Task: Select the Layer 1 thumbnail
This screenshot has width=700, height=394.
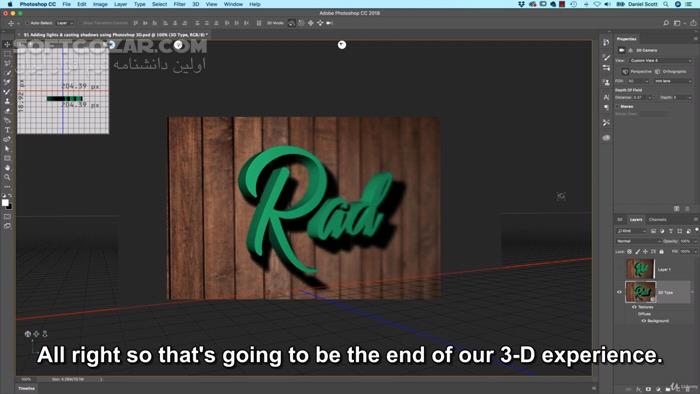Action: pos(640,270)
